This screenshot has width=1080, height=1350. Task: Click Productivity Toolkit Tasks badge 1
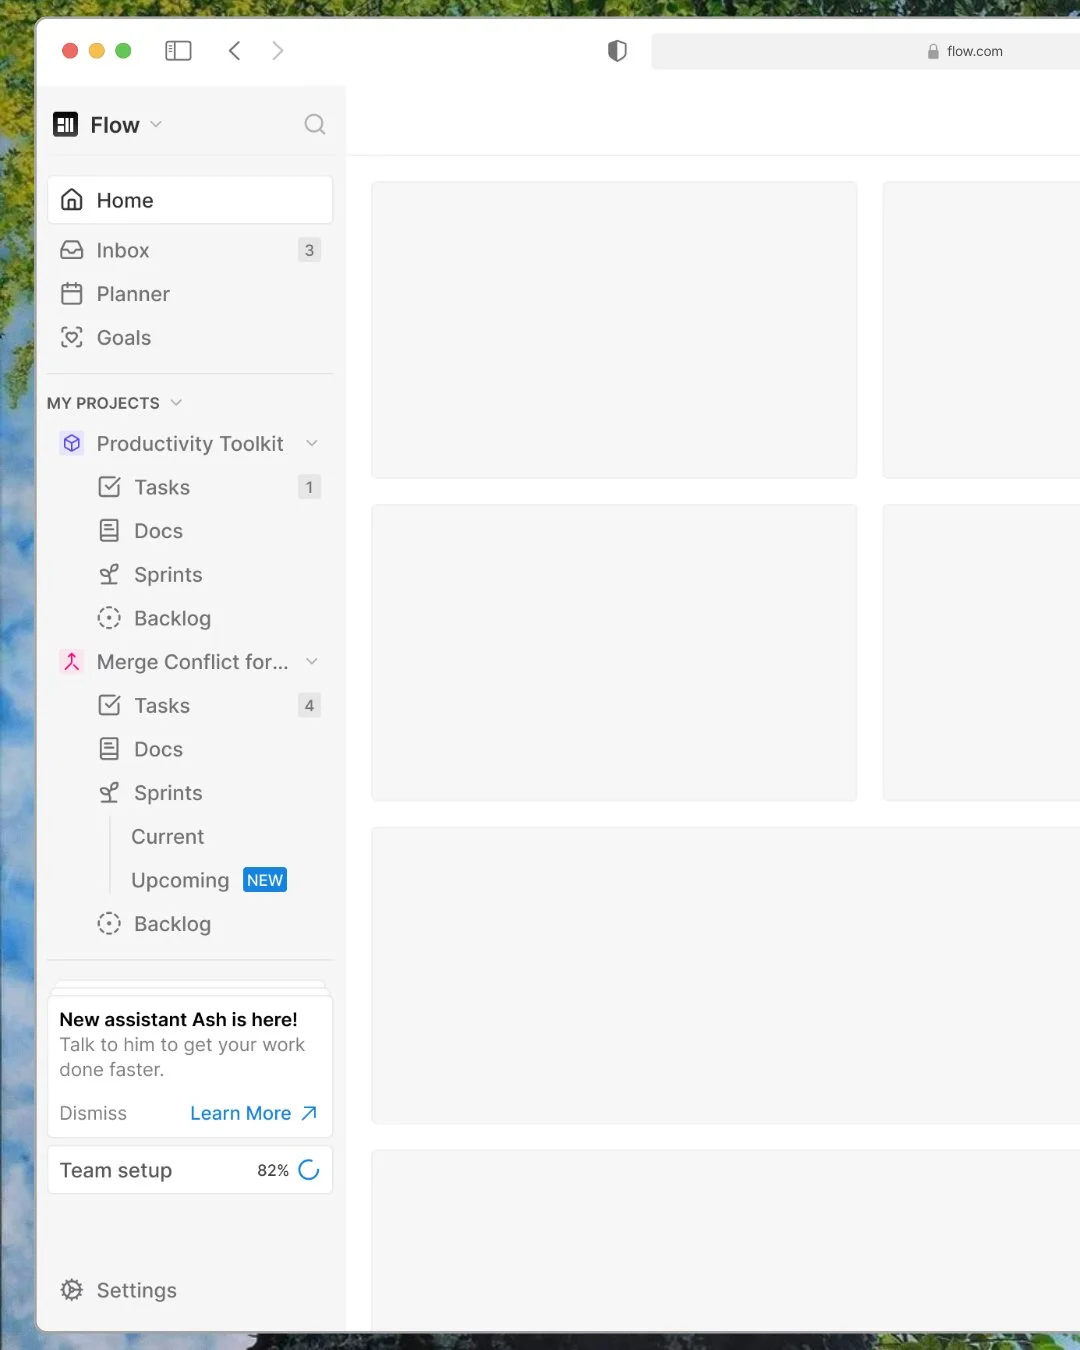point(309,487)
